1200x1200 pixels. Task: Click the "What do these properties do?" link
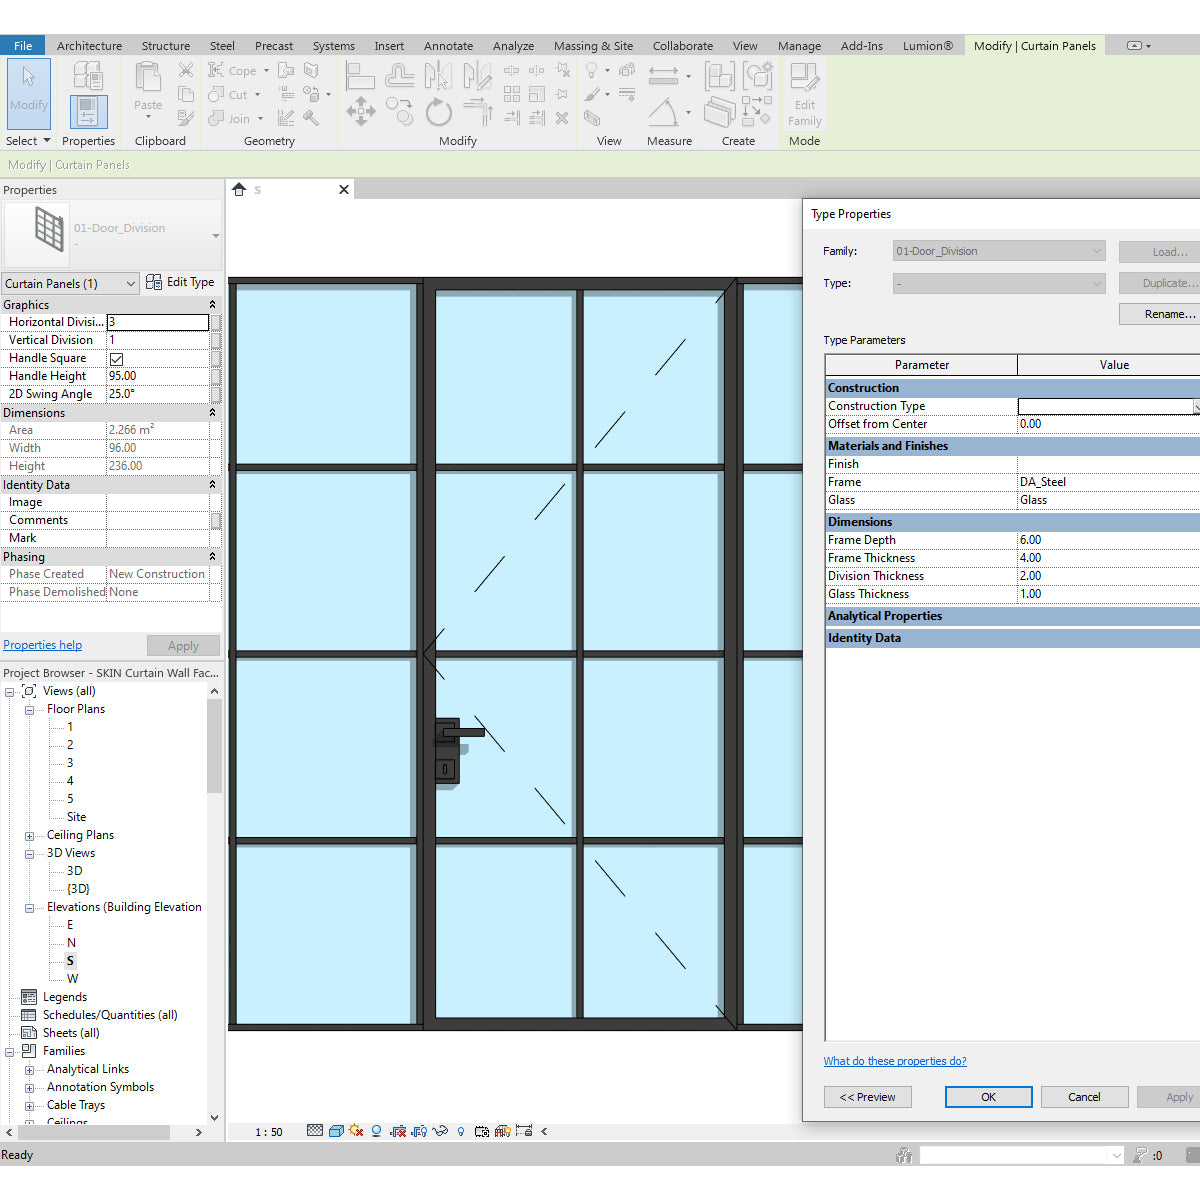(x=894, y=1060)
